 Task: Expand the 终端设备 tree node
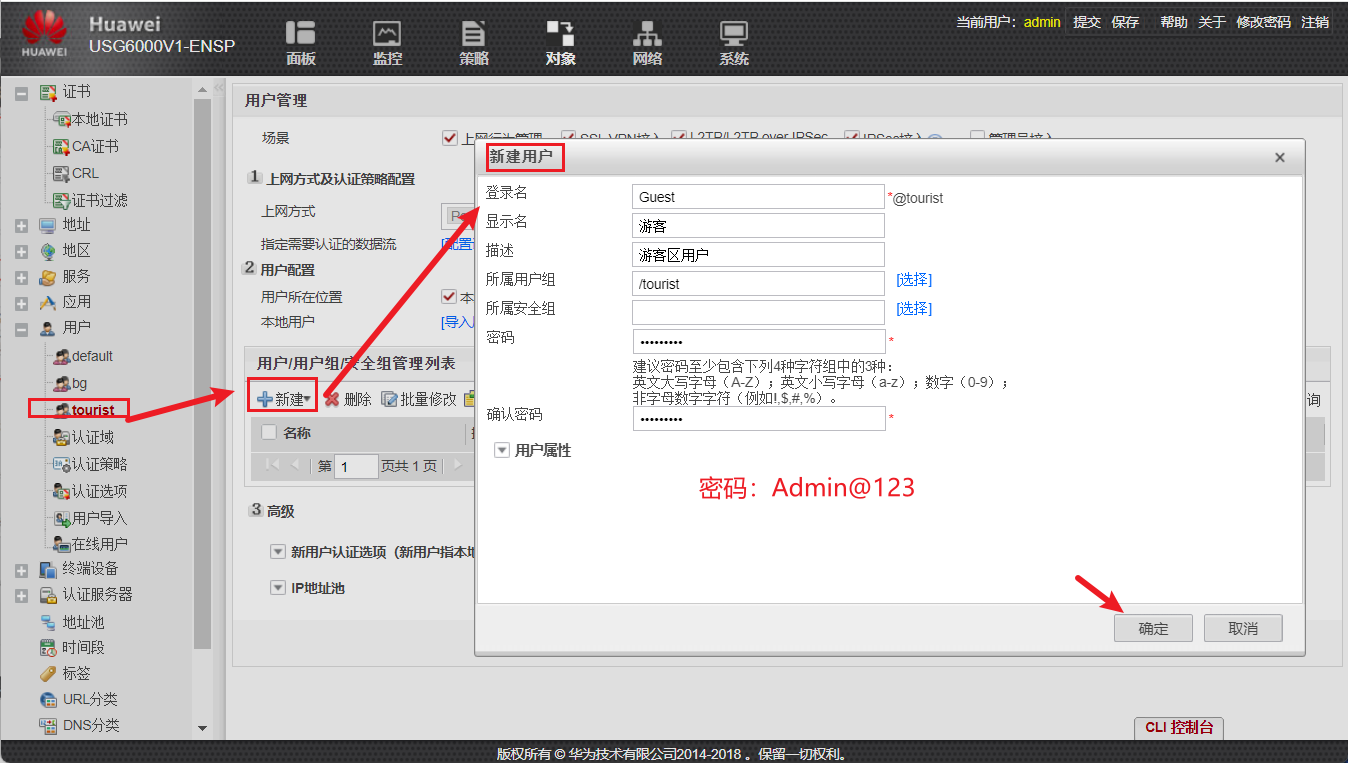[x=21, y=570]
